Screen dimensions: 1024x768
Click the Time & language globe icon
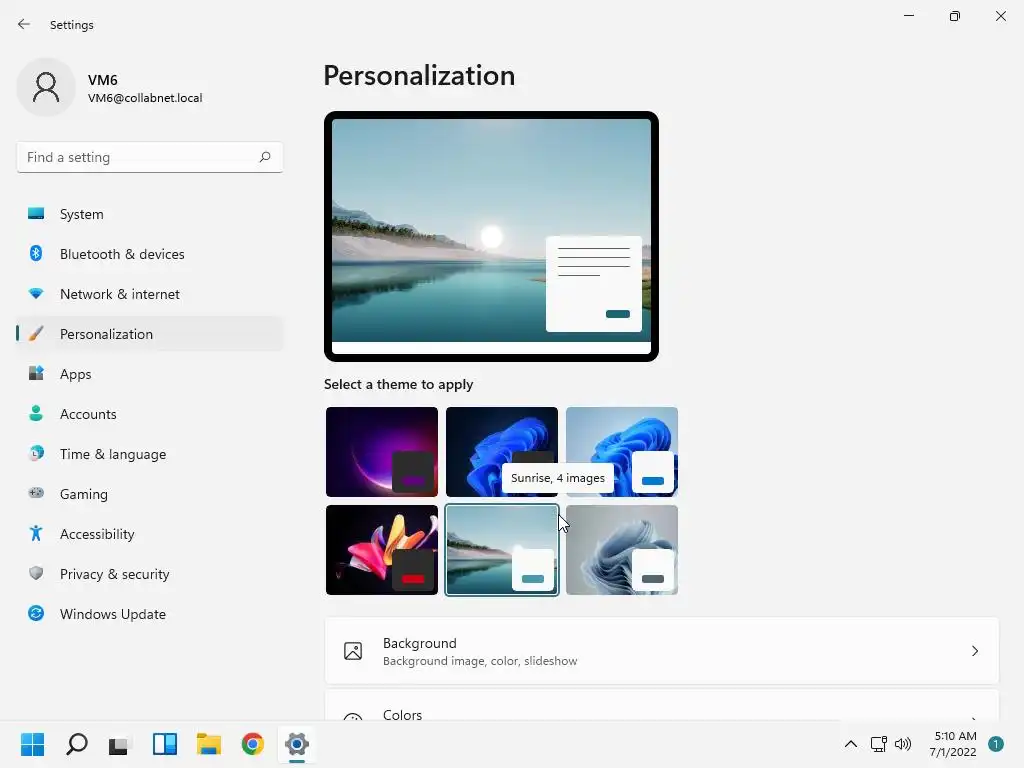point(36,453)
